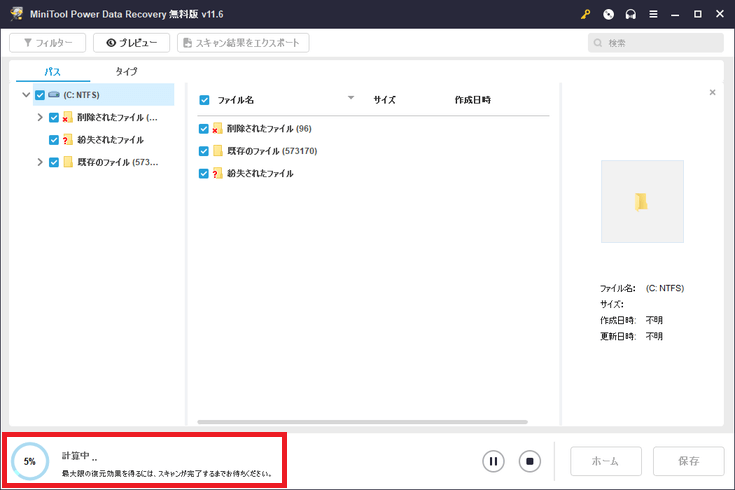Screen dimensions: 735x490
Task: Pause the scan in progress
Action: pyautogui.click(x=493, y=461)
